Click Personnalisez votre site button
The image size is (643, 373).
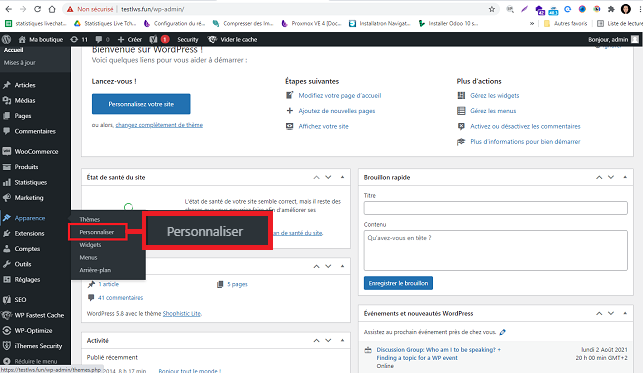coord(141,104)
